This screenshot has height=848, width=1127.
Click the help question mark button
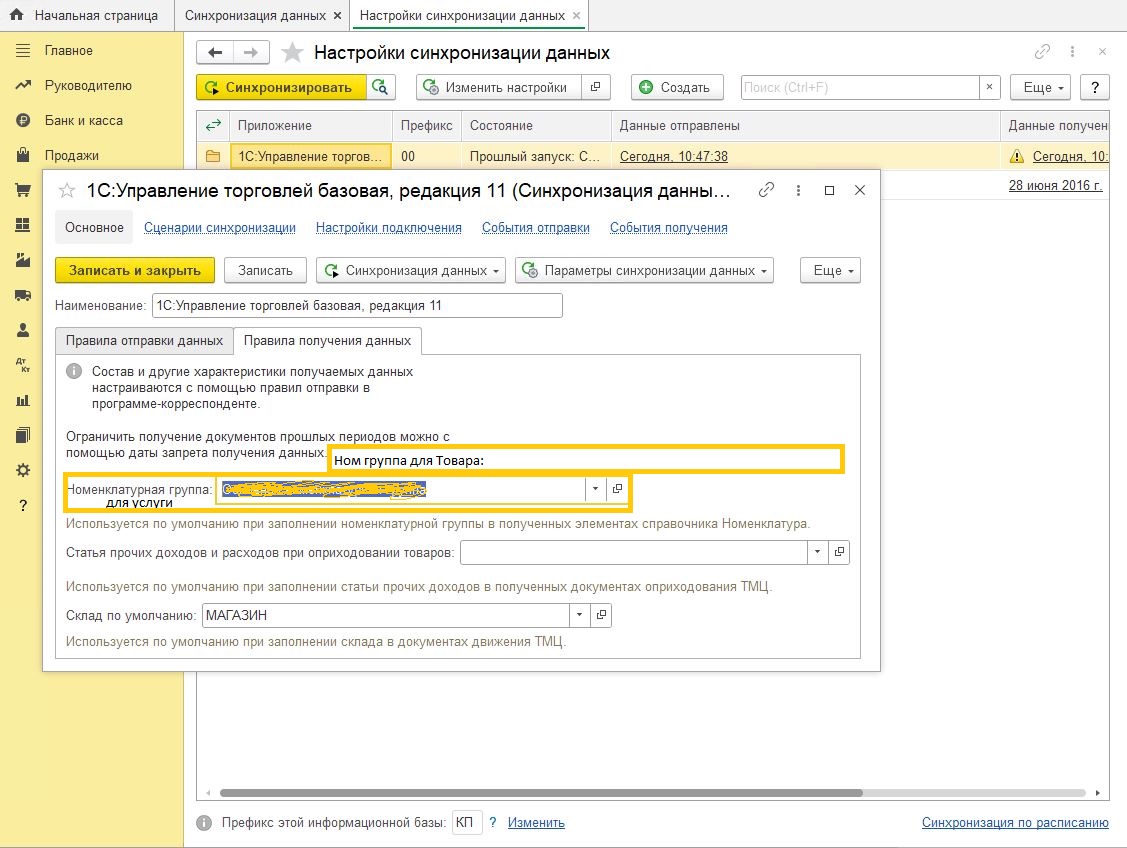[x=1095, y=87]
